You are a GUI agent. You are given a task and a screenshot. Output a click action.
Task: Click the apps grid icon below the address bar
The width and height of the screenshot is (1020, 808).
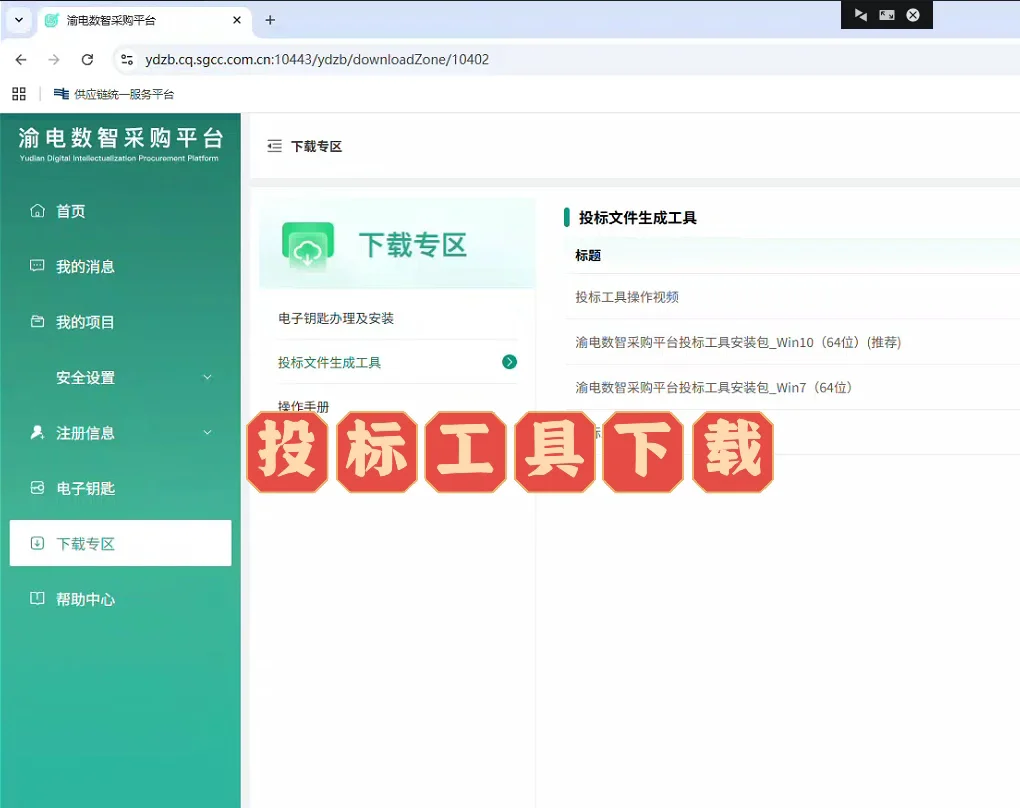18,93
